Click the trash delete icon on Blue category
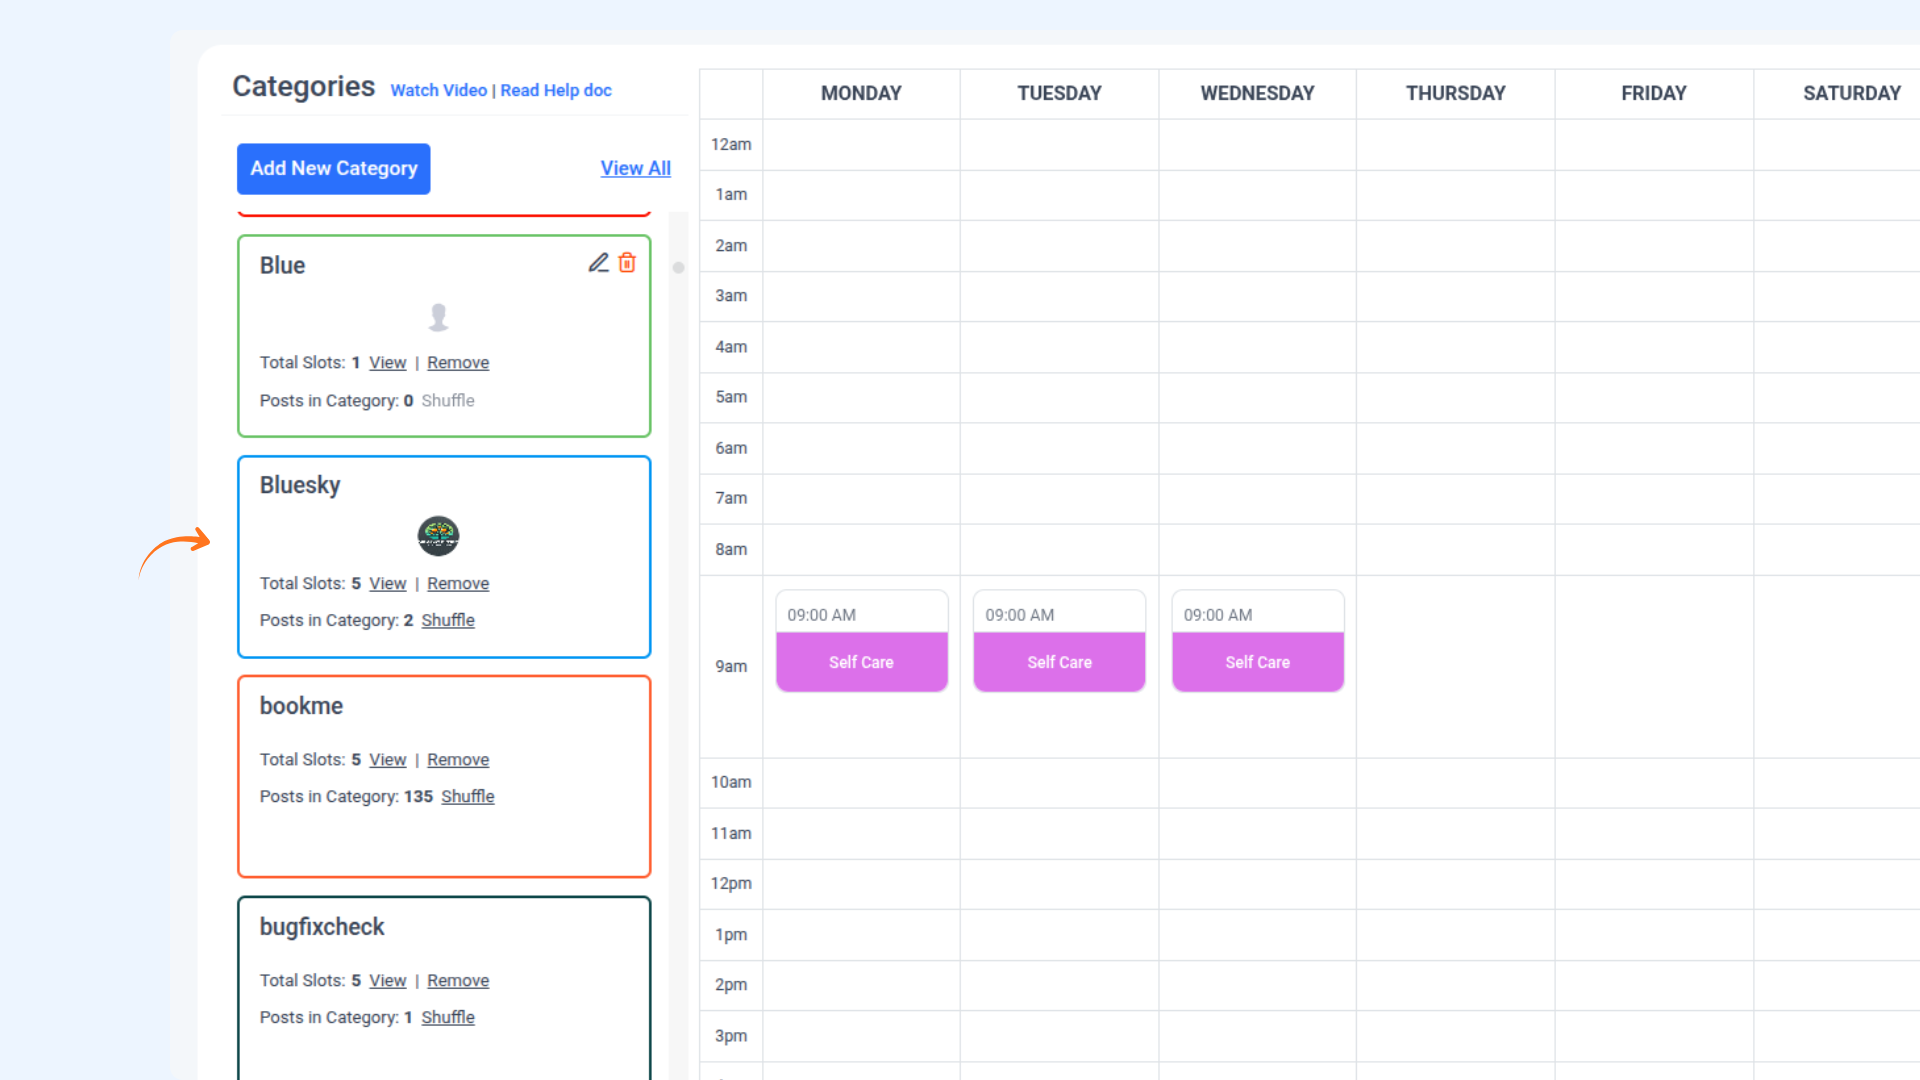The height and width of the screenshot is (1080, 1920). 627,263
